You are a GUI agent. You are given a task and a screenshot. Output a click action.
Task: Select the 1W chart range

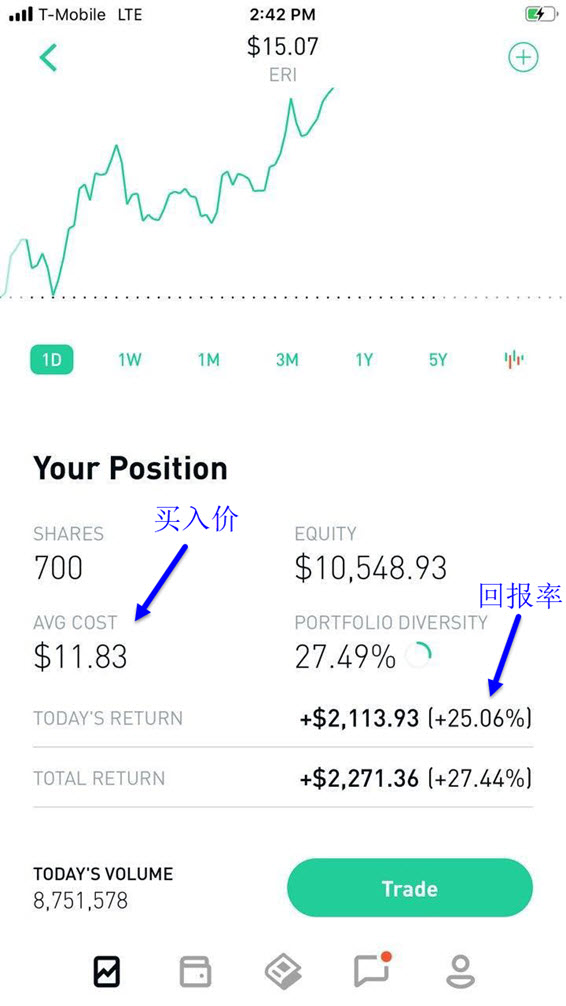pos(130,360)
